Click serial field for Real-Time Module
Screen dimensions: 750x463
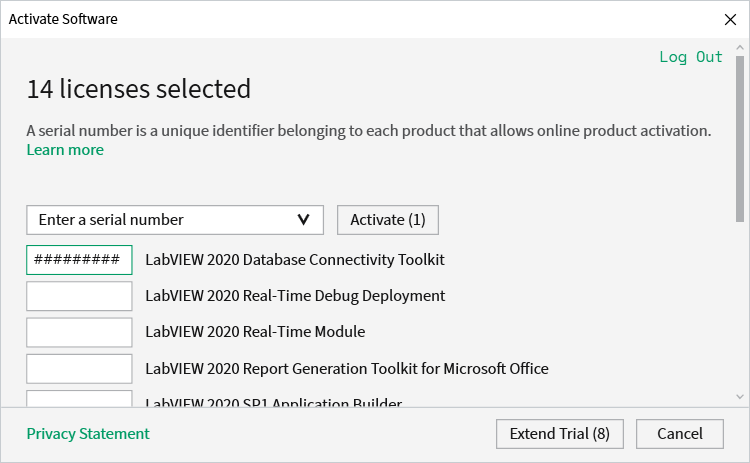tap(79, 332)
